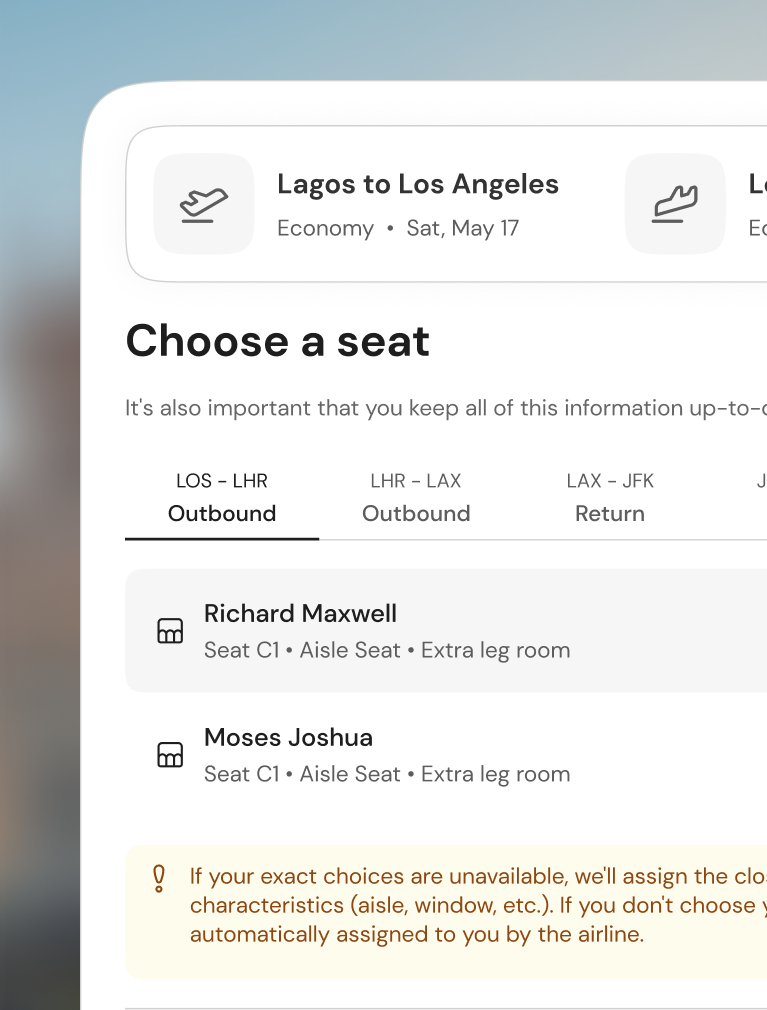Viewport: 767px width, 1010px height.
Task: Click the Lagos to Los Angeles flight title
Action: pyautogui.click(x=418, y=184)
